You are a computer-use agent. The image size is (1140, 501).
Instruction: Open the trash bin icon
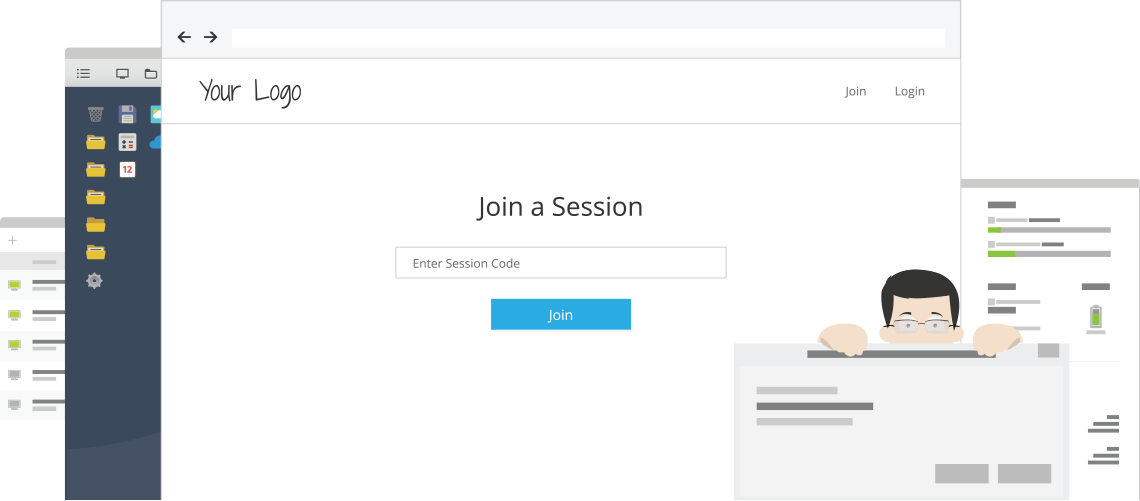95,114
